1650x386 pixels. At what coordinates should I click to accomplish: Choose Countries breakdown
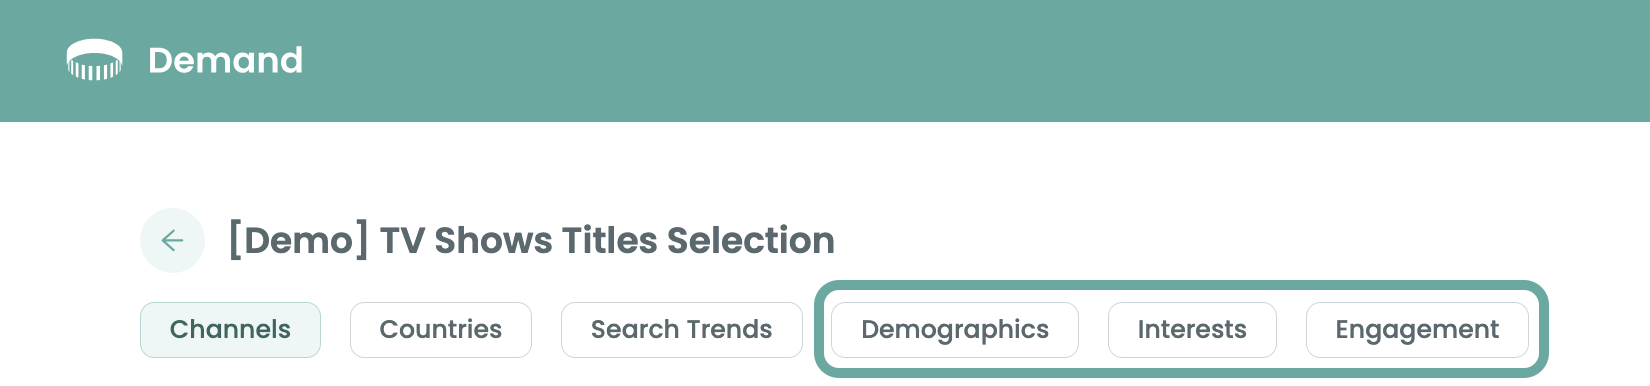pyautogui.click(x=441, y=330)
